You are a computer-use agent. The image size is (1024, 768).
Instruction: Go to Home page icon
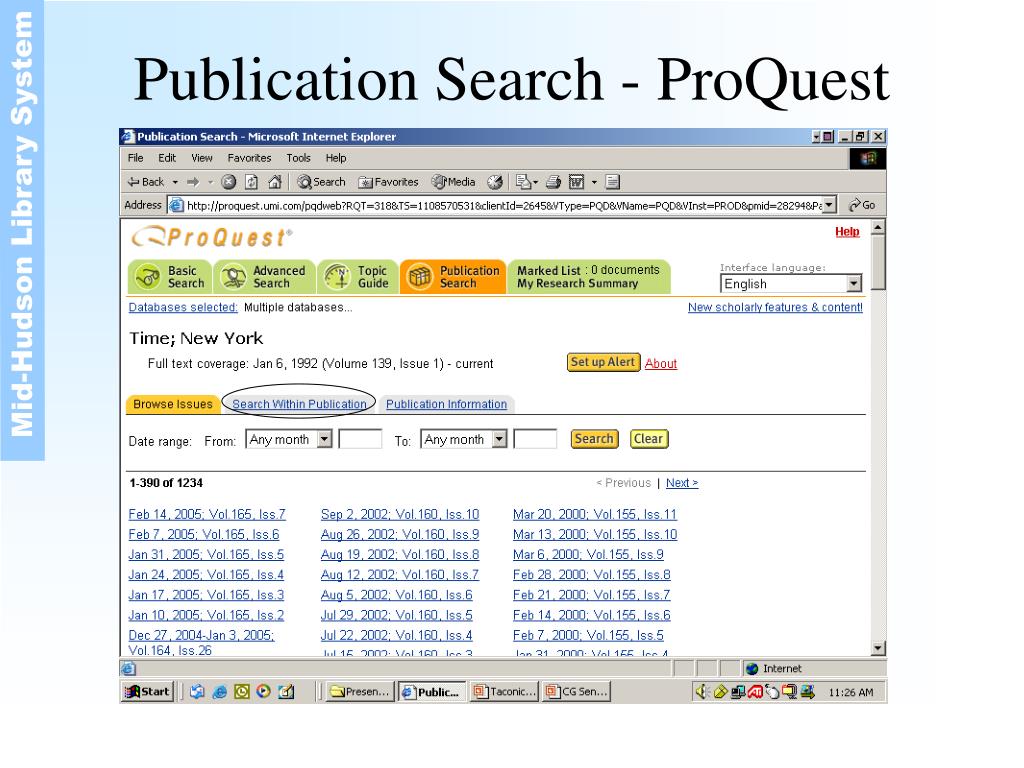[275, 182]
